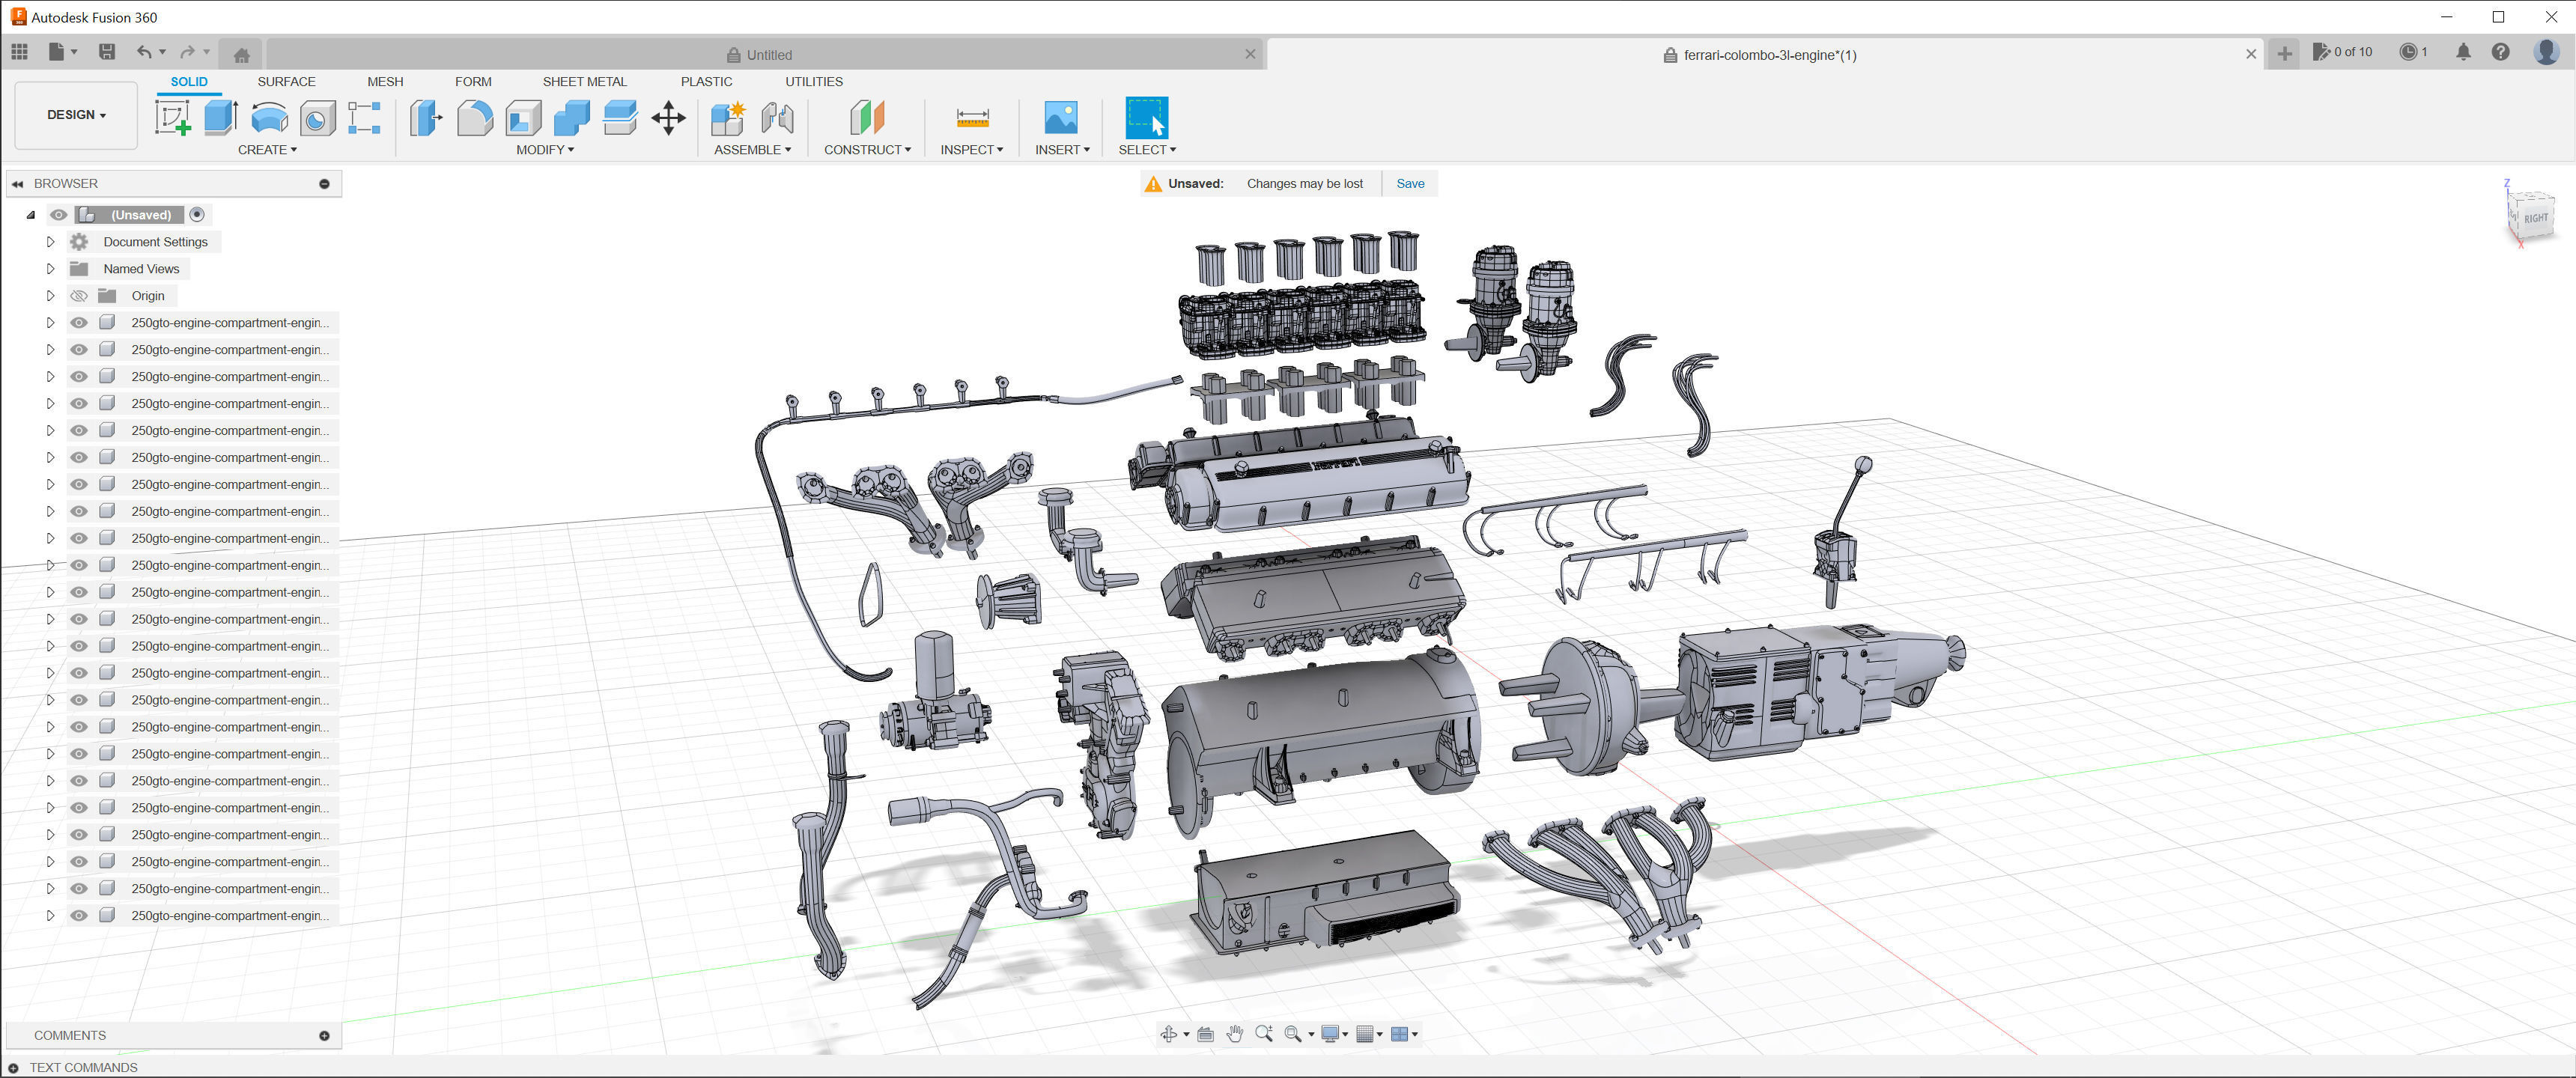Viewport: 2576px width, 1078px height.
Task: Click the Extrude tool icon
Action: [220, 118]
